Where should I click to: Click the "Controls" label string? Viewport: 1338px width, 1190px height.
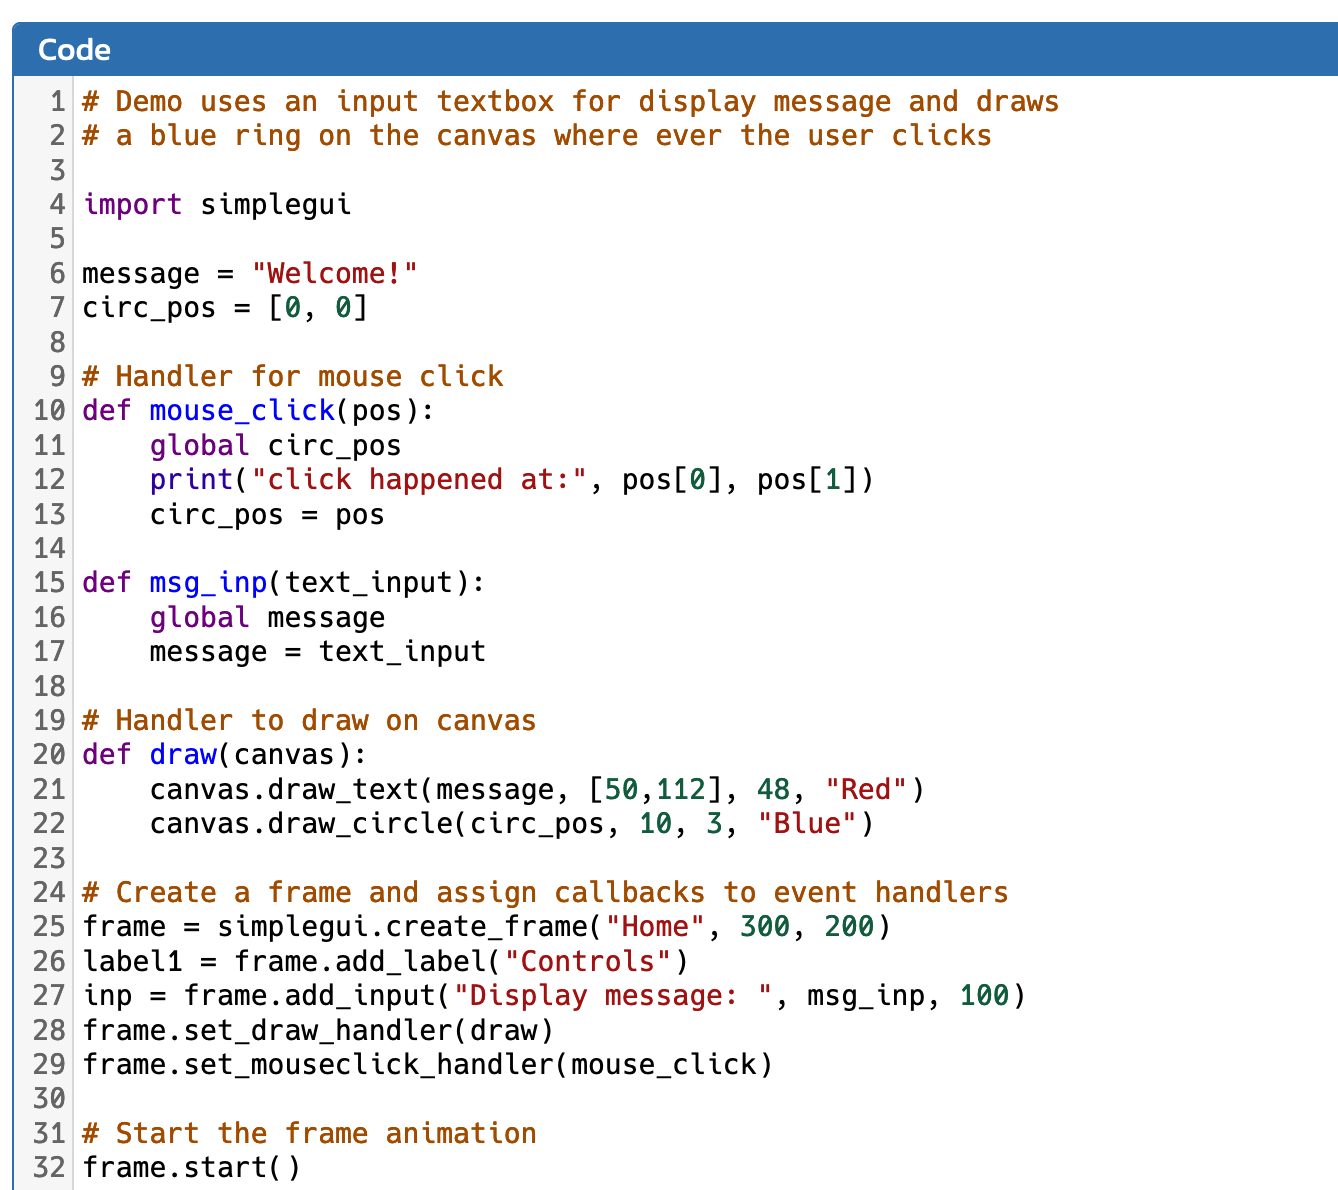click(x=588, y=961)
